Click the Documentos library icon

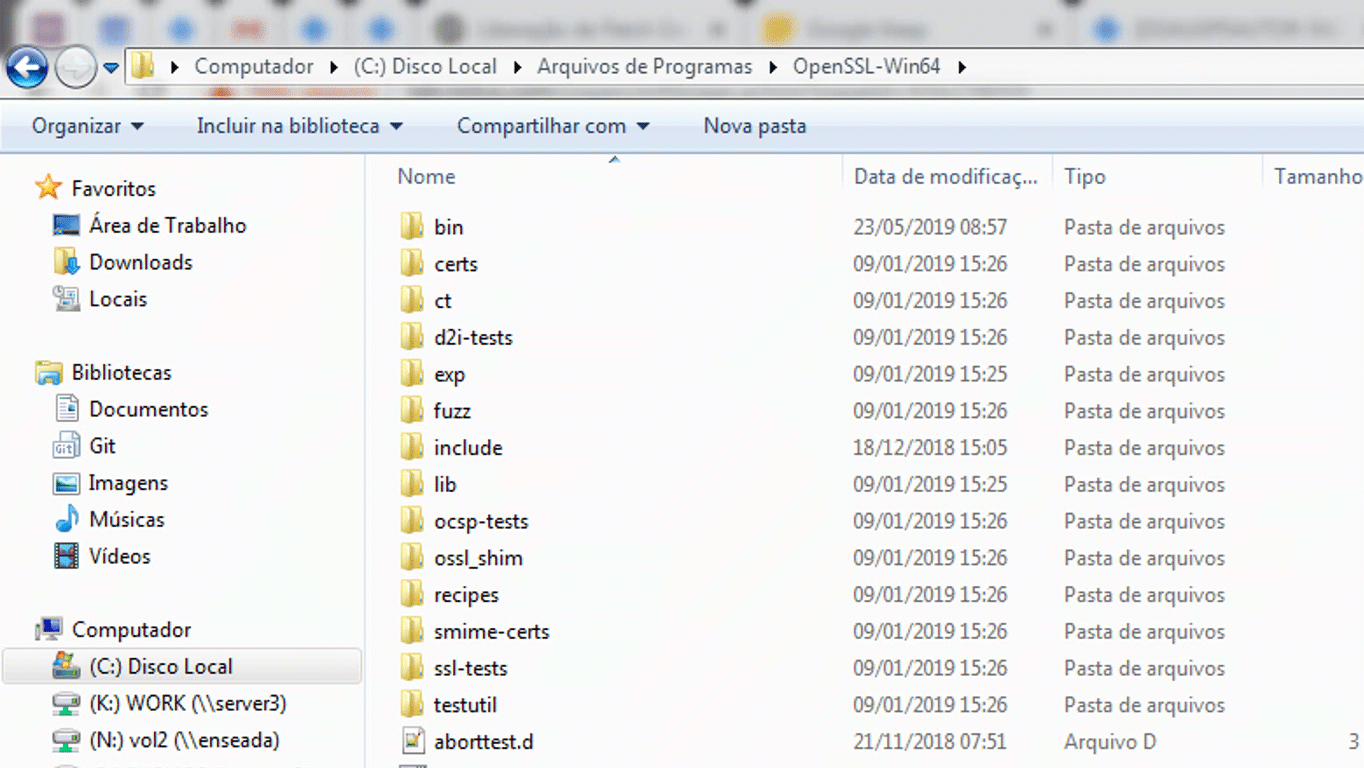[66, 409]
